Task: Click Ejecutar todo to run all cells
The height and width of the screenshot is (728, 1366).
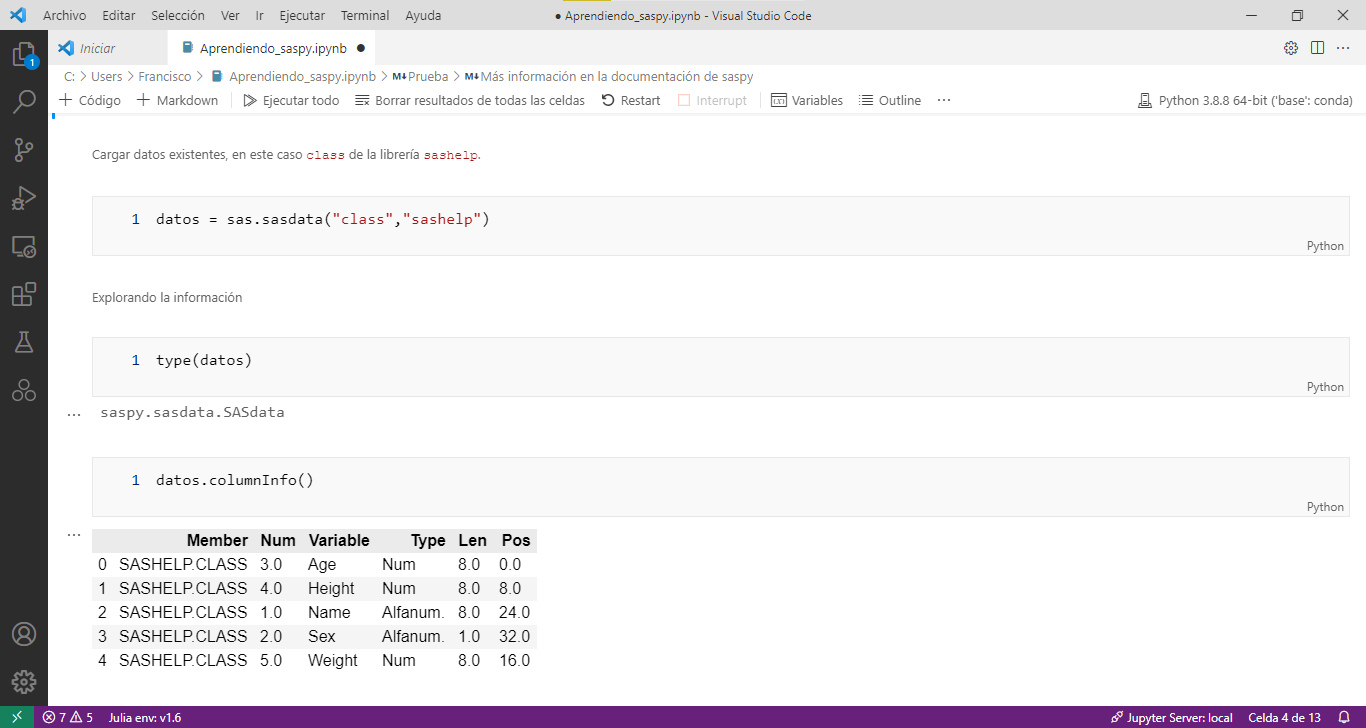Action: (x=291, y=100)
